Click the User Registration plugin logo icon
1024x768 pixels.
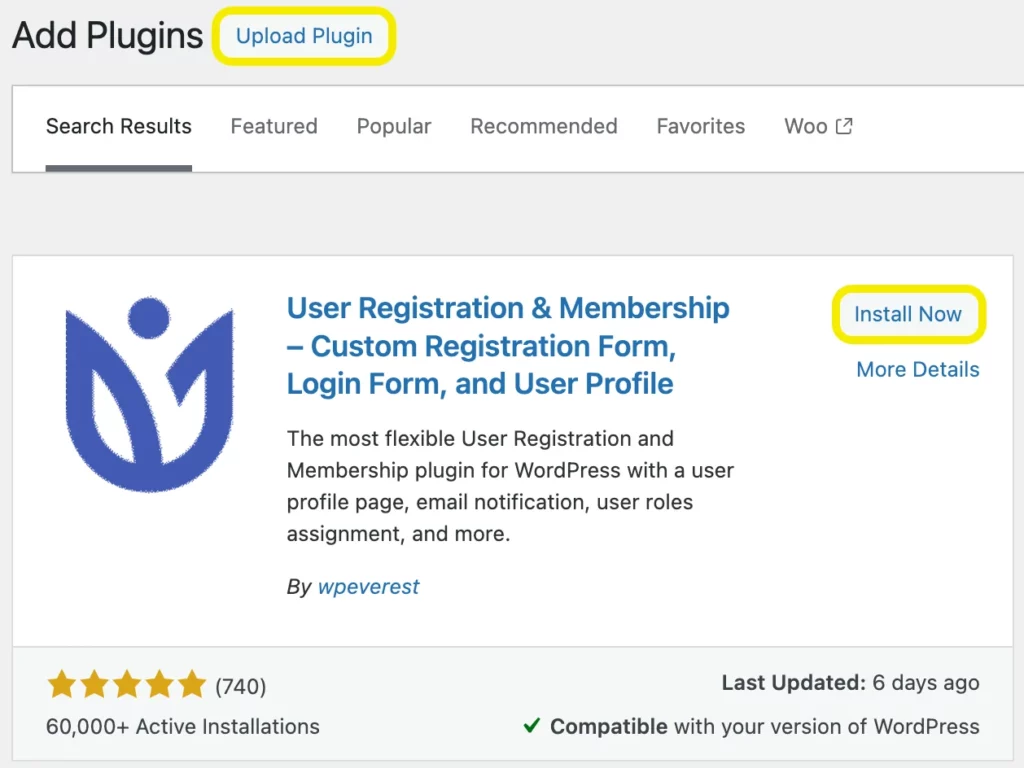pyautogui.click(x=150, y=394)
